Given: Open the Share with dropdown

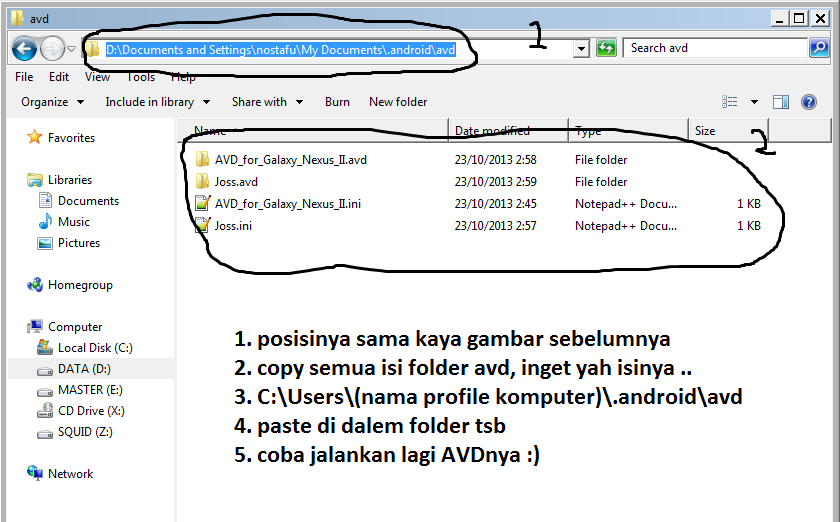Looking at the screenshot, I should coord(267,102).
